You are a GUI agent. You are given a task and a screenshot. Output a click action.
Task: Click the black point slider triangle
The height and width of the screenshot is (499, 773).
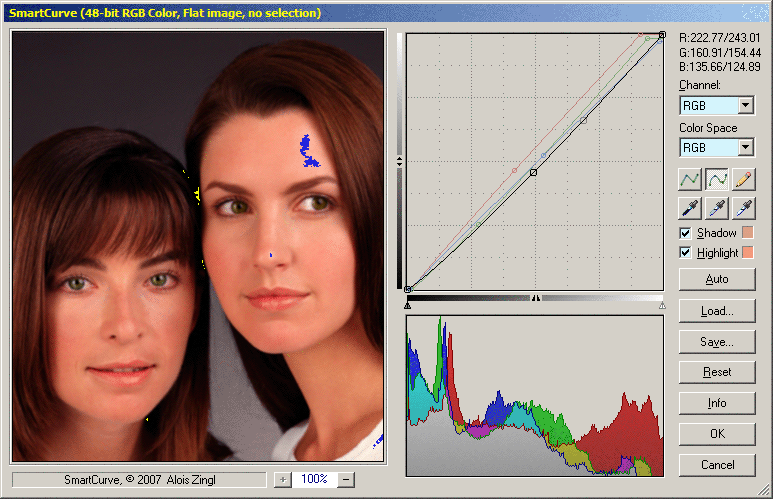click(408, 306)
